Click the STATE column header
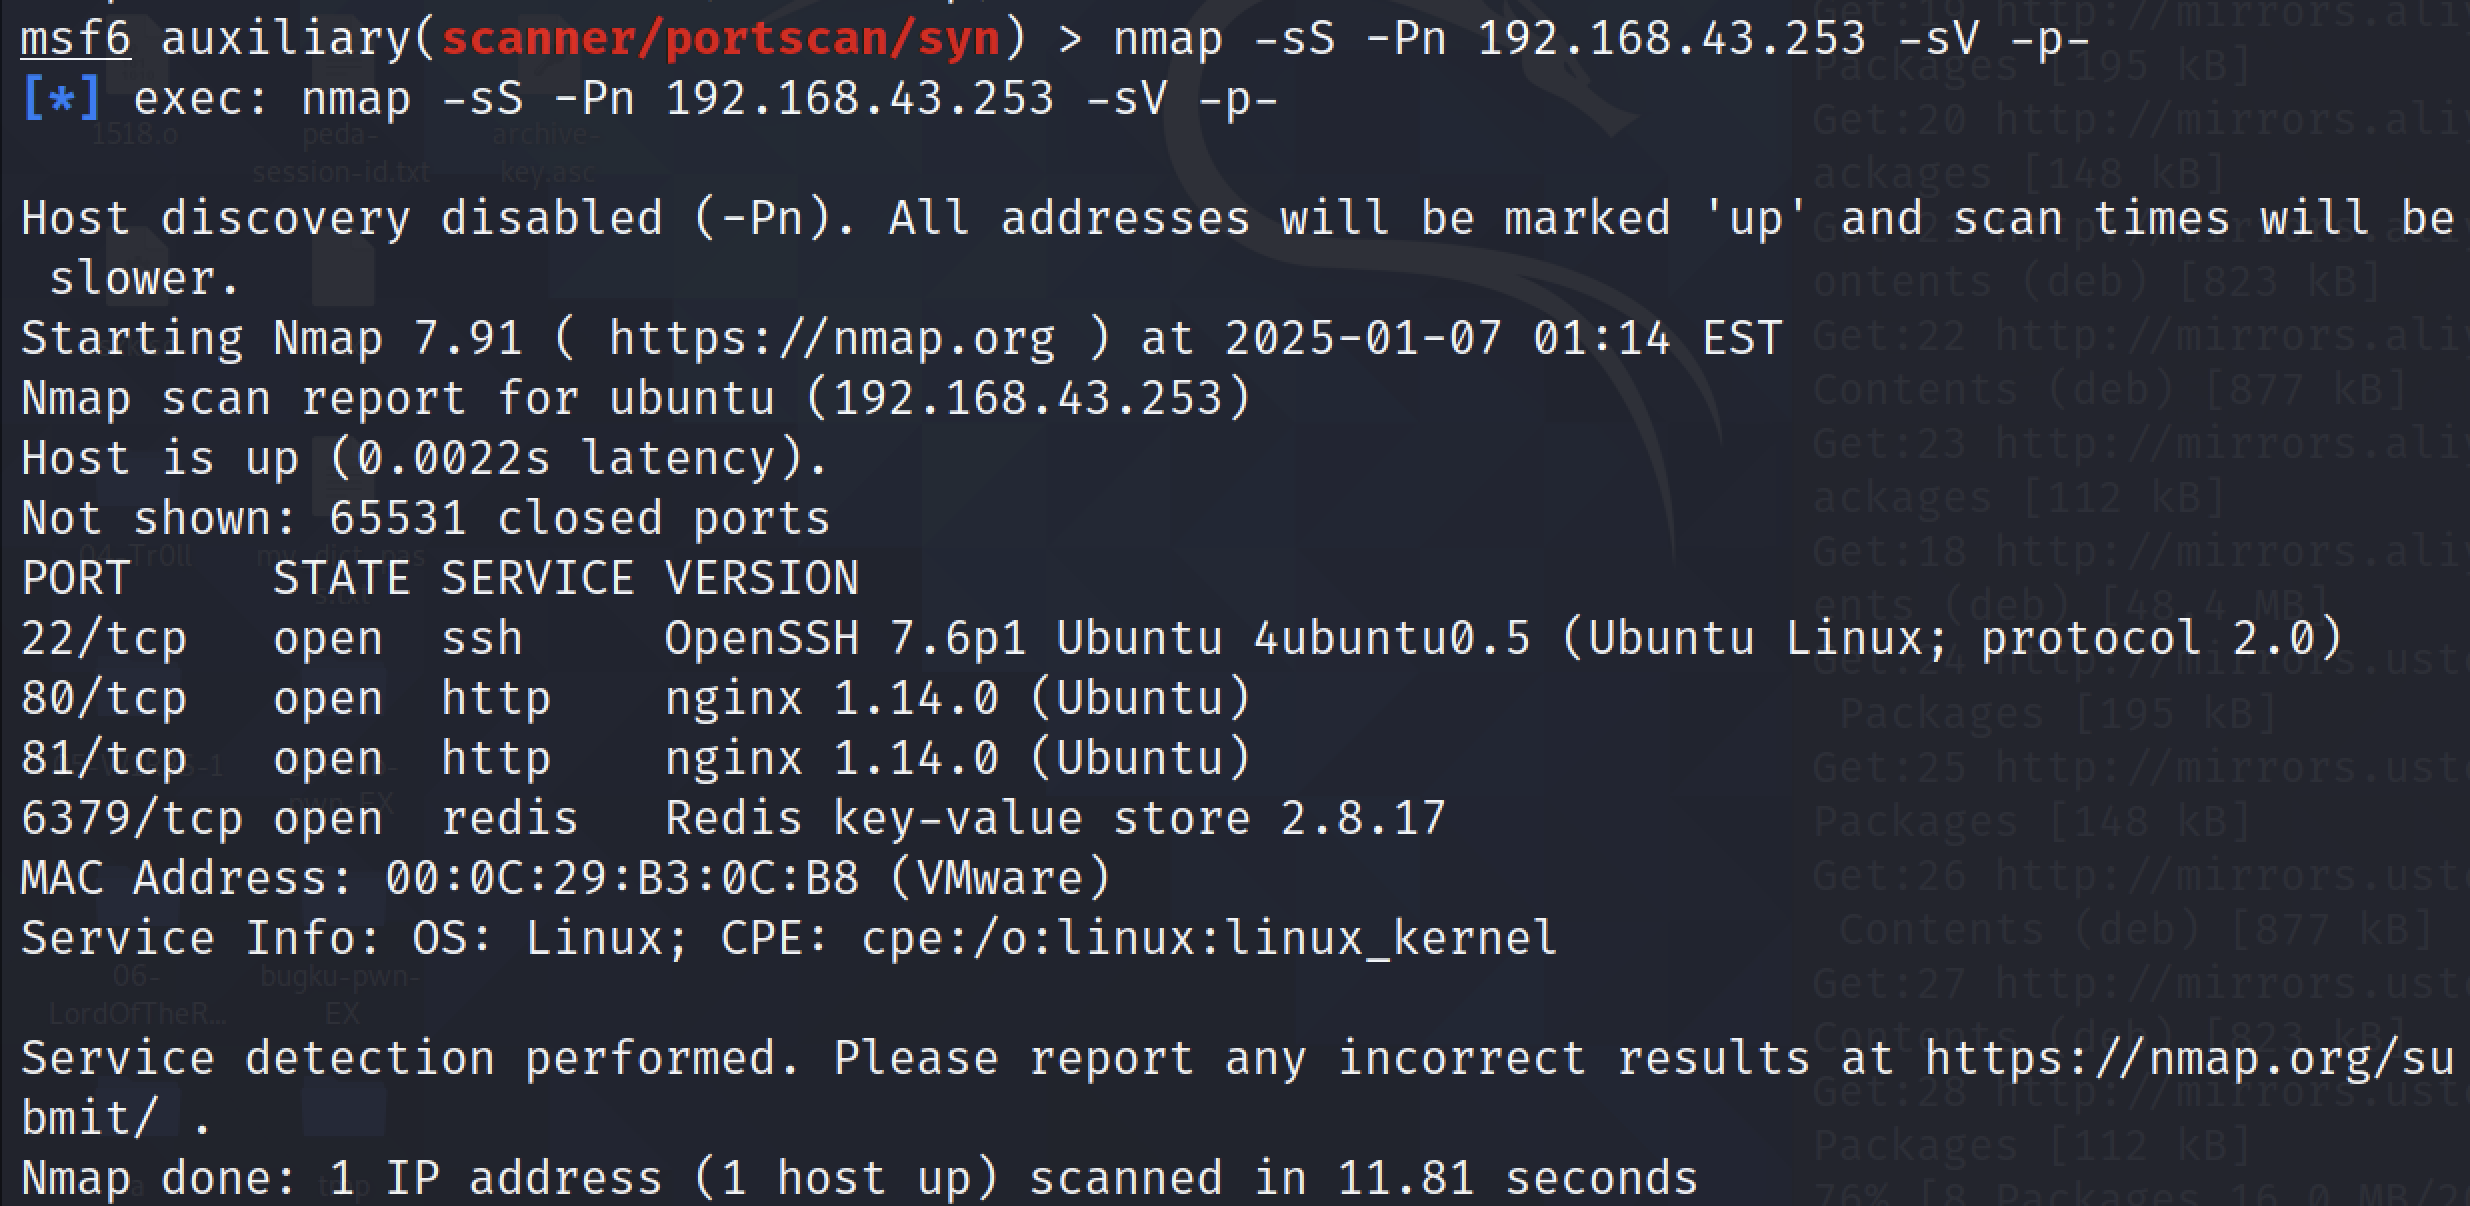Viewport: 2470px width, 1206px height. click(x=341, y=578)
